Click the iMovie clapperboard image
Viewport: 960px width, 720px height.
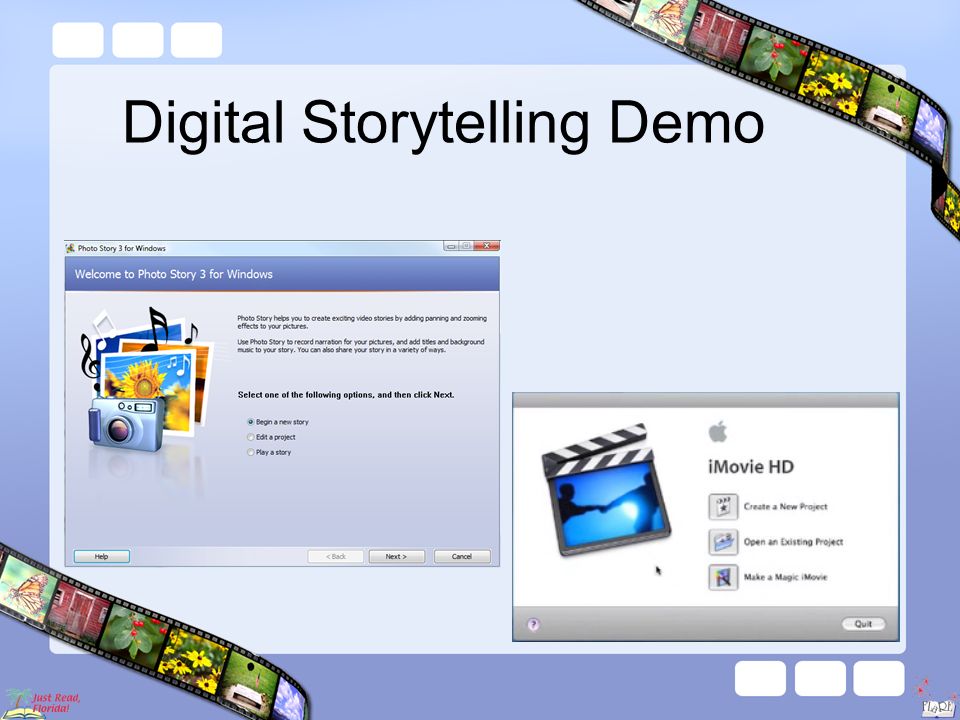[607, 490]
